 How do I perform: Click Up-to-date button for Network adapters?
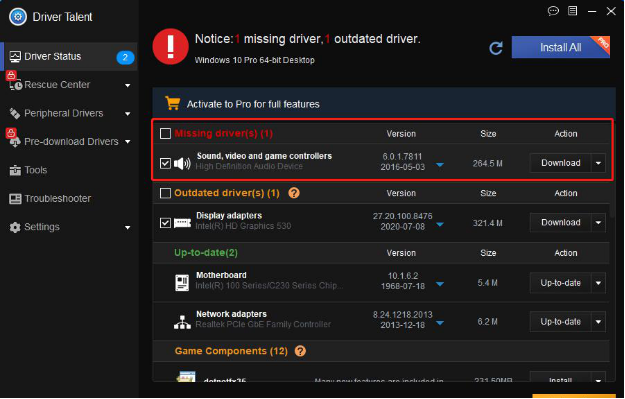(560, 322)
